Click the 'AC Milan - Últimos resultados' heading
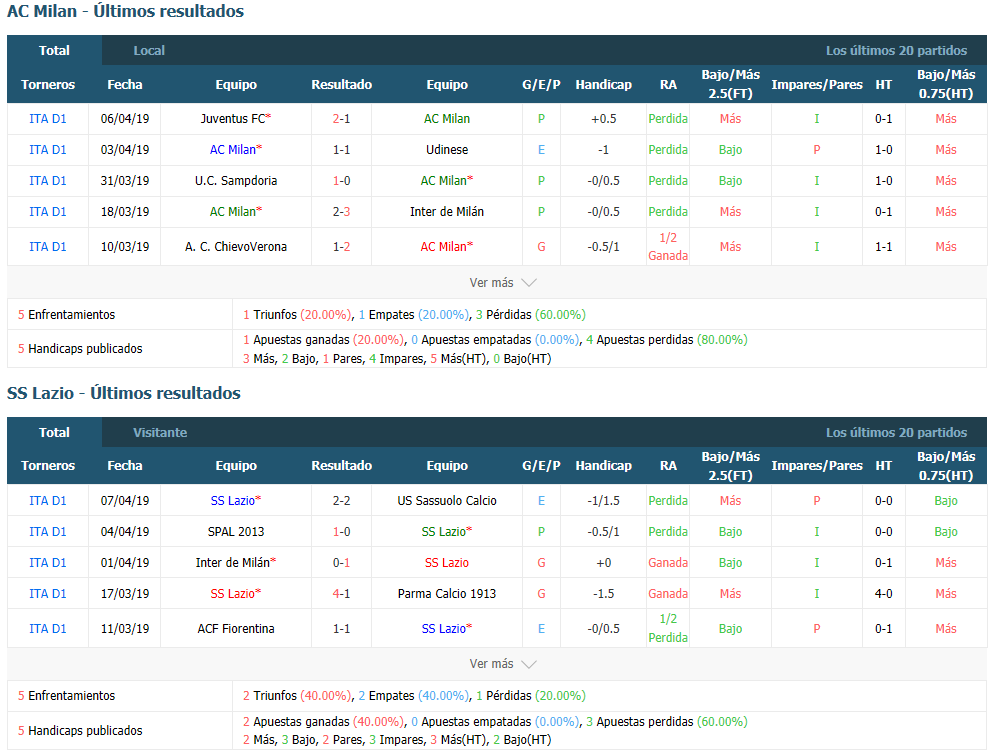This screenshot has width=995, height=754. point(126,11)
